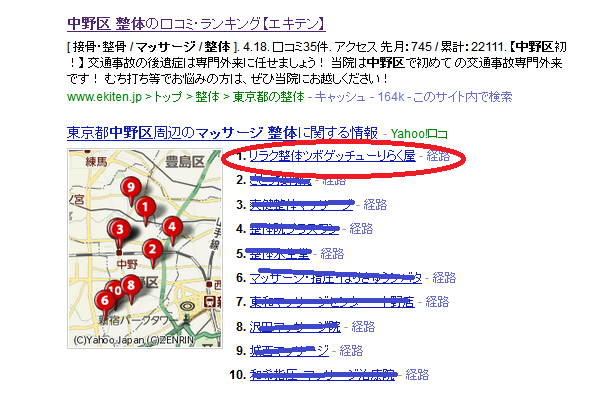This screenshot has height=400, width=600.
Task: Click map pin number 2
Action: [x=153, y=250]
